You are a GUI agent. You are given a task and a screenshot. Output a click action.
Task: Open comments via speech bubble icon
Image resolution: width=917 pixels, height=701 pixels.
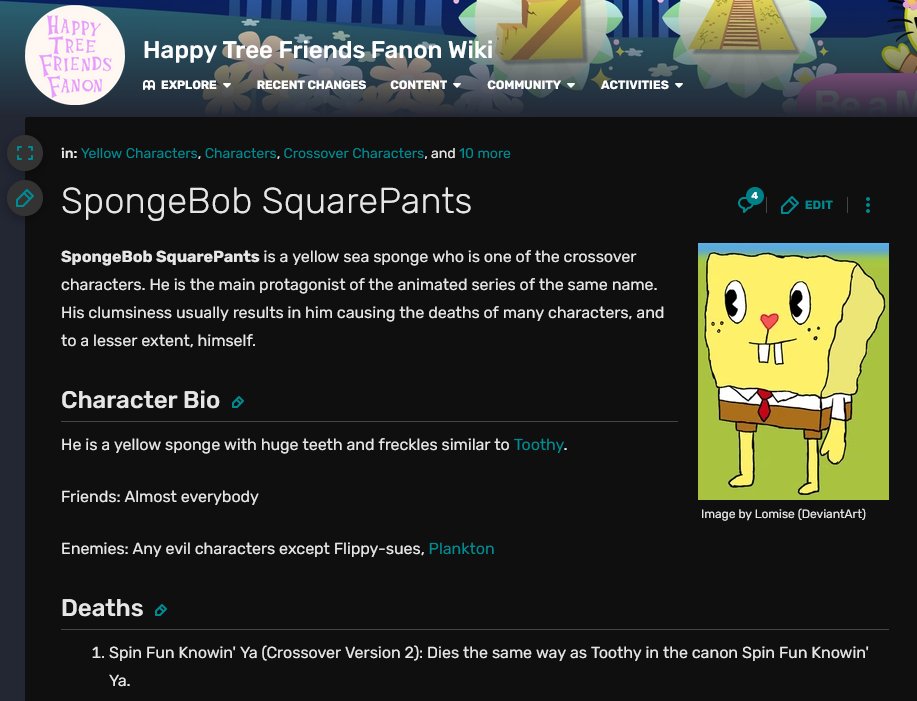(750, 202)
